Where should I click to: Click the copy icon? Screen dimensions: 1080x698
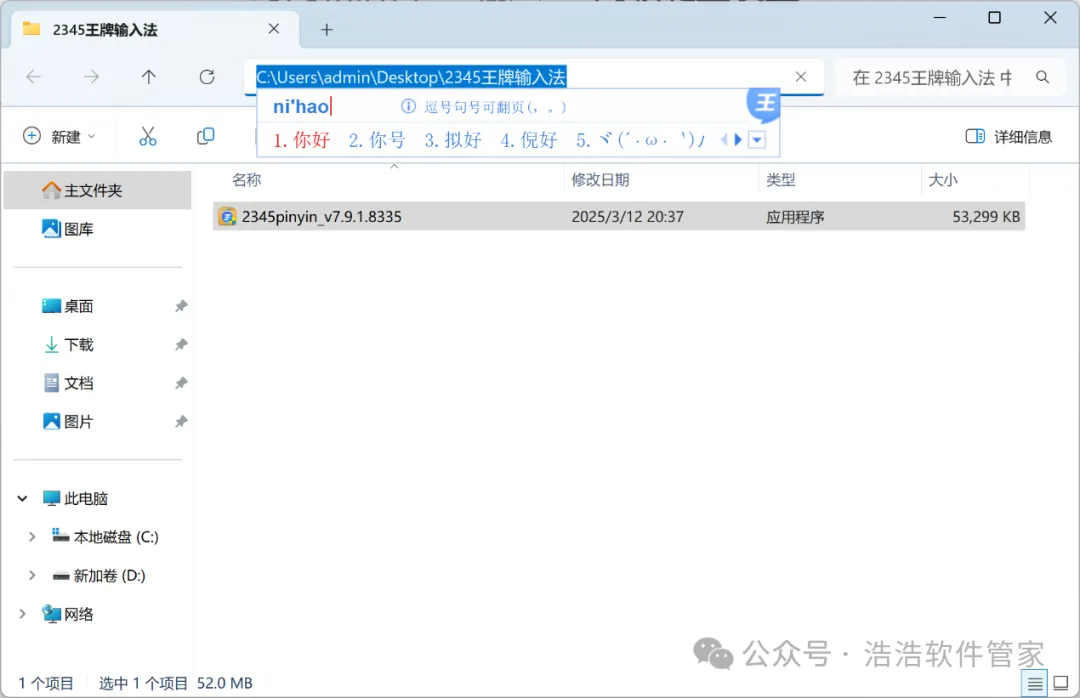click(x=205, y=136)
